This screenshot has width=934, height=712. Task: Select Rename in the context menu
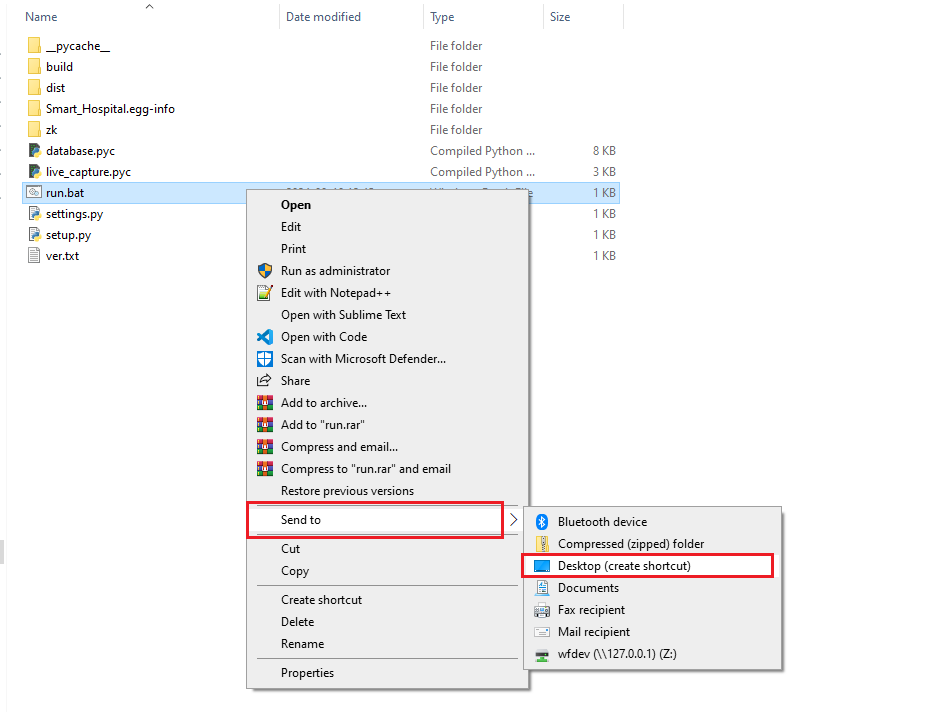coord(302,644)
